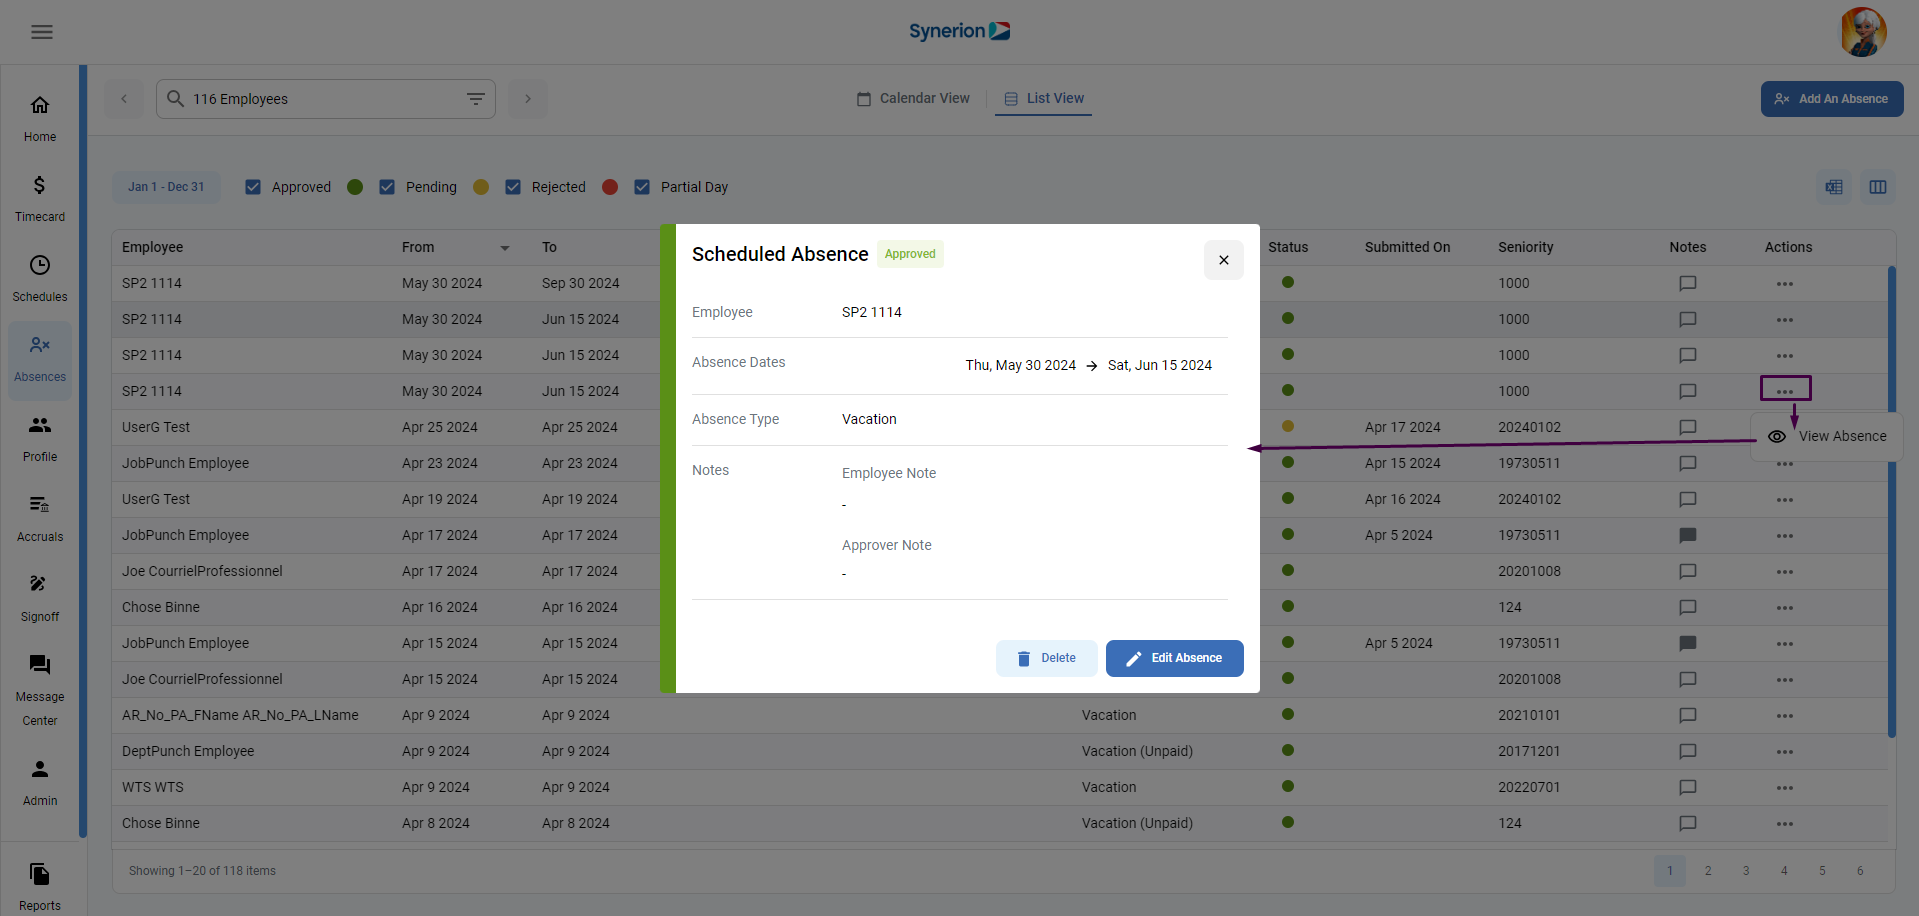Open the Jan 1 - Dec 31 date range

(x=166, y=187)
